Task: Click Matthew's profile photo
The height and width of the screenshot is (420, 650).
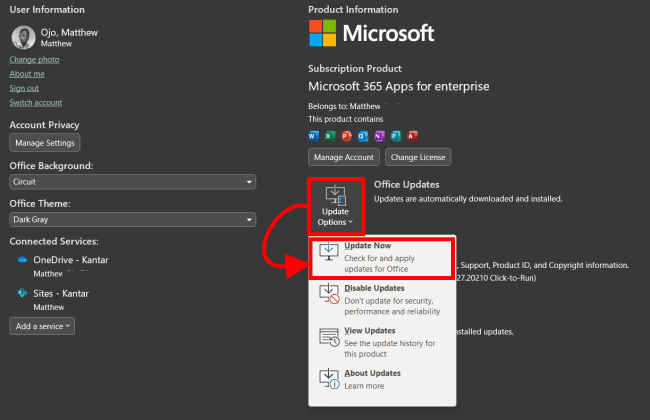Action: (x=23, y=38)
